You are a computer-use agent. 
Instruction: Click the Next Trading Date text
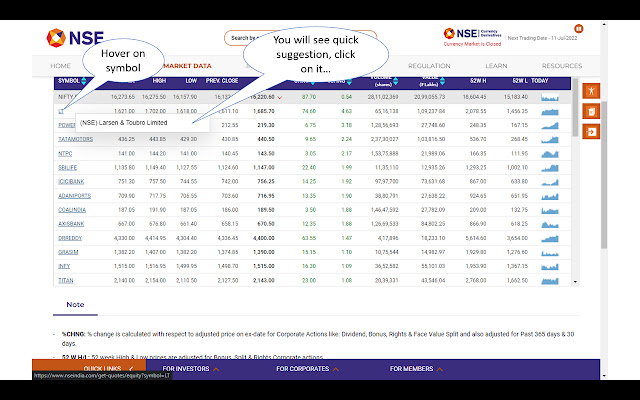pos(542,38)
